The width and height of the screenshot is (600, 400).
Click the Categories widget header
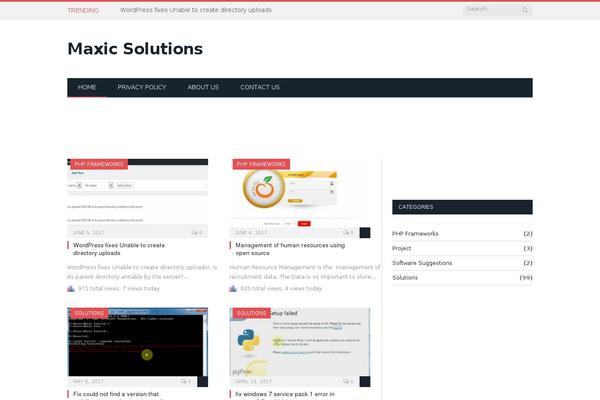[462, 207]
